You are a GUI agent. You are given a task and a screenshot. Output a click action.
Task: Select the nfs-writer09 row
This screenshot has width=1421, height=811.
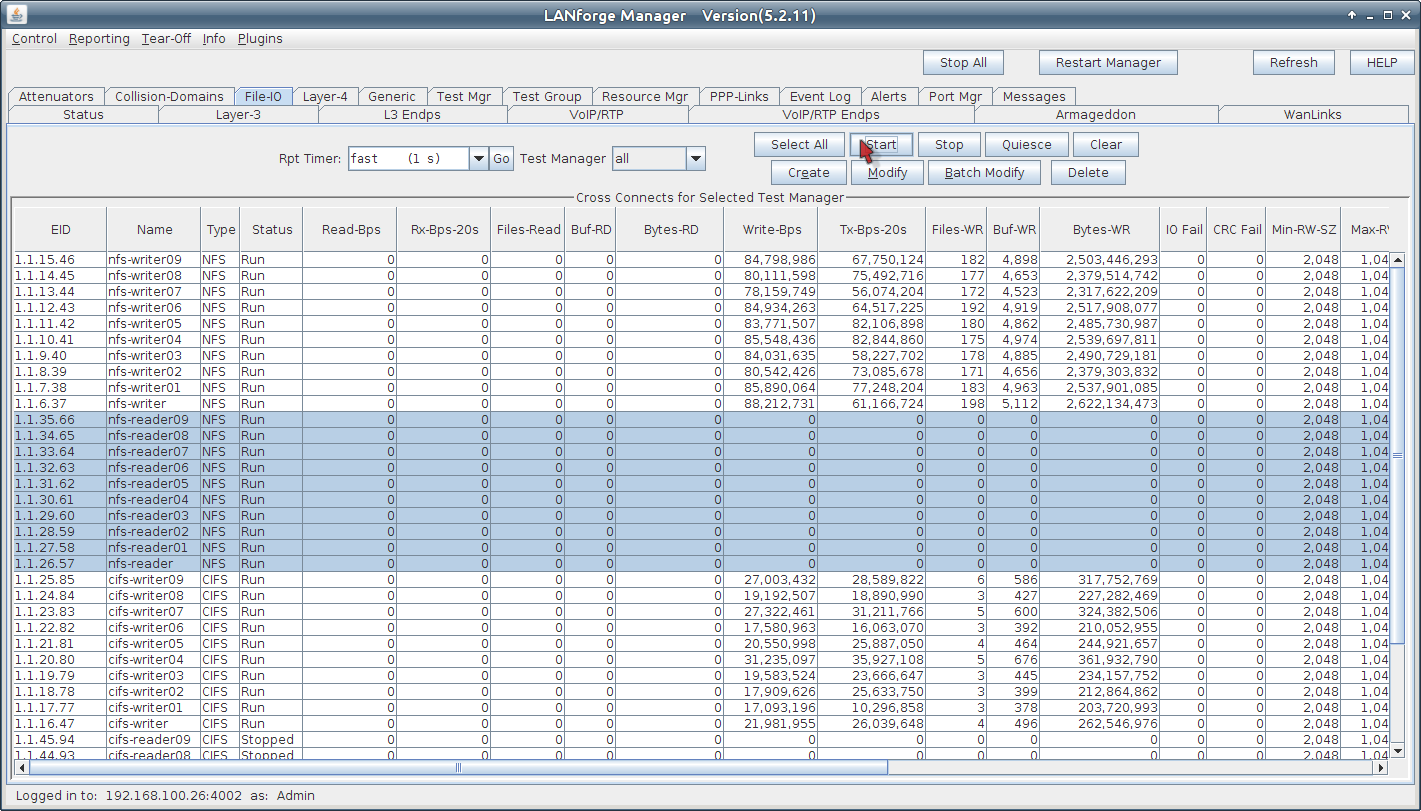point(701,259)
